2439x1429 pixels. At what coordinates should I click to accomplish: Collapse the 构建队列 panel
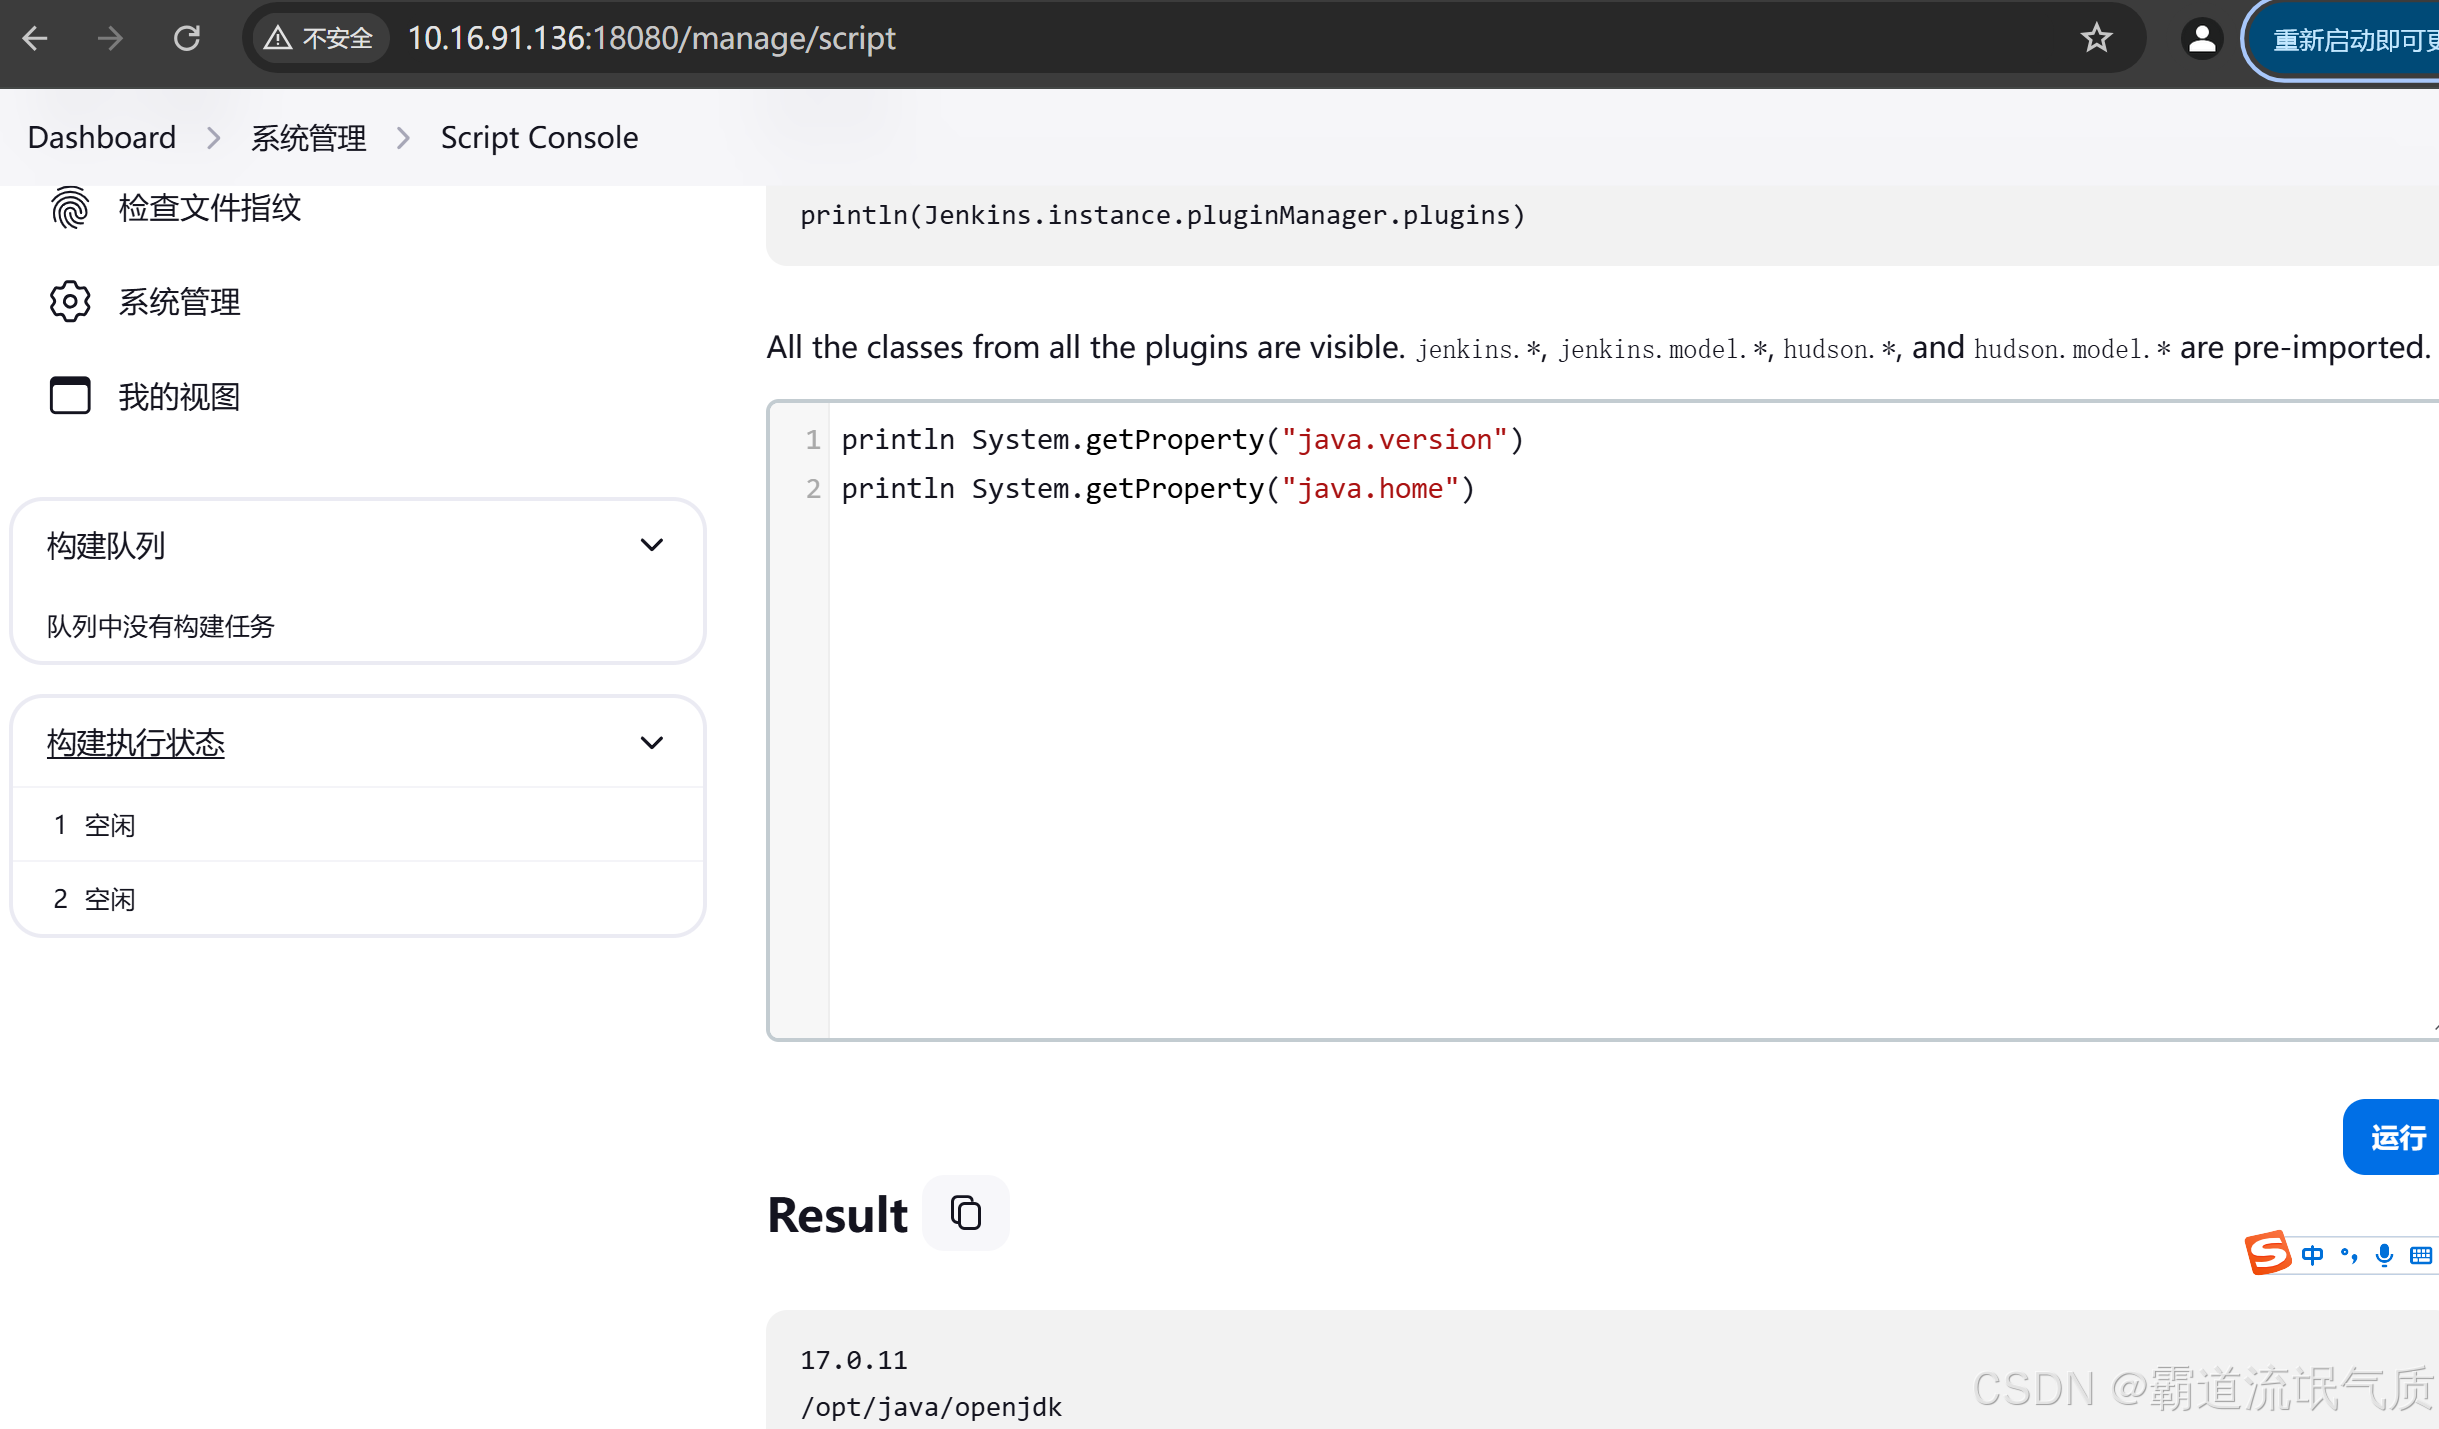point(652,545)
